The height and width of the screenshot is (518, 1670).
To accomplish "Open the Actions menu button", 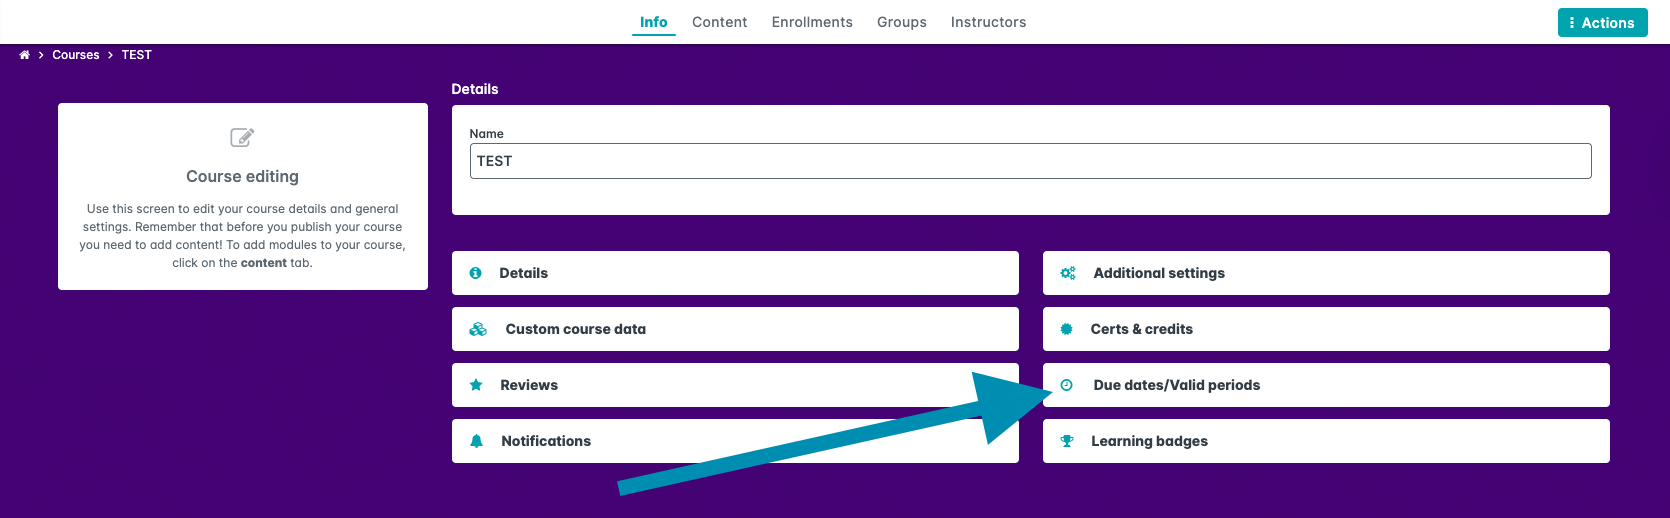I will point(1602,23).
